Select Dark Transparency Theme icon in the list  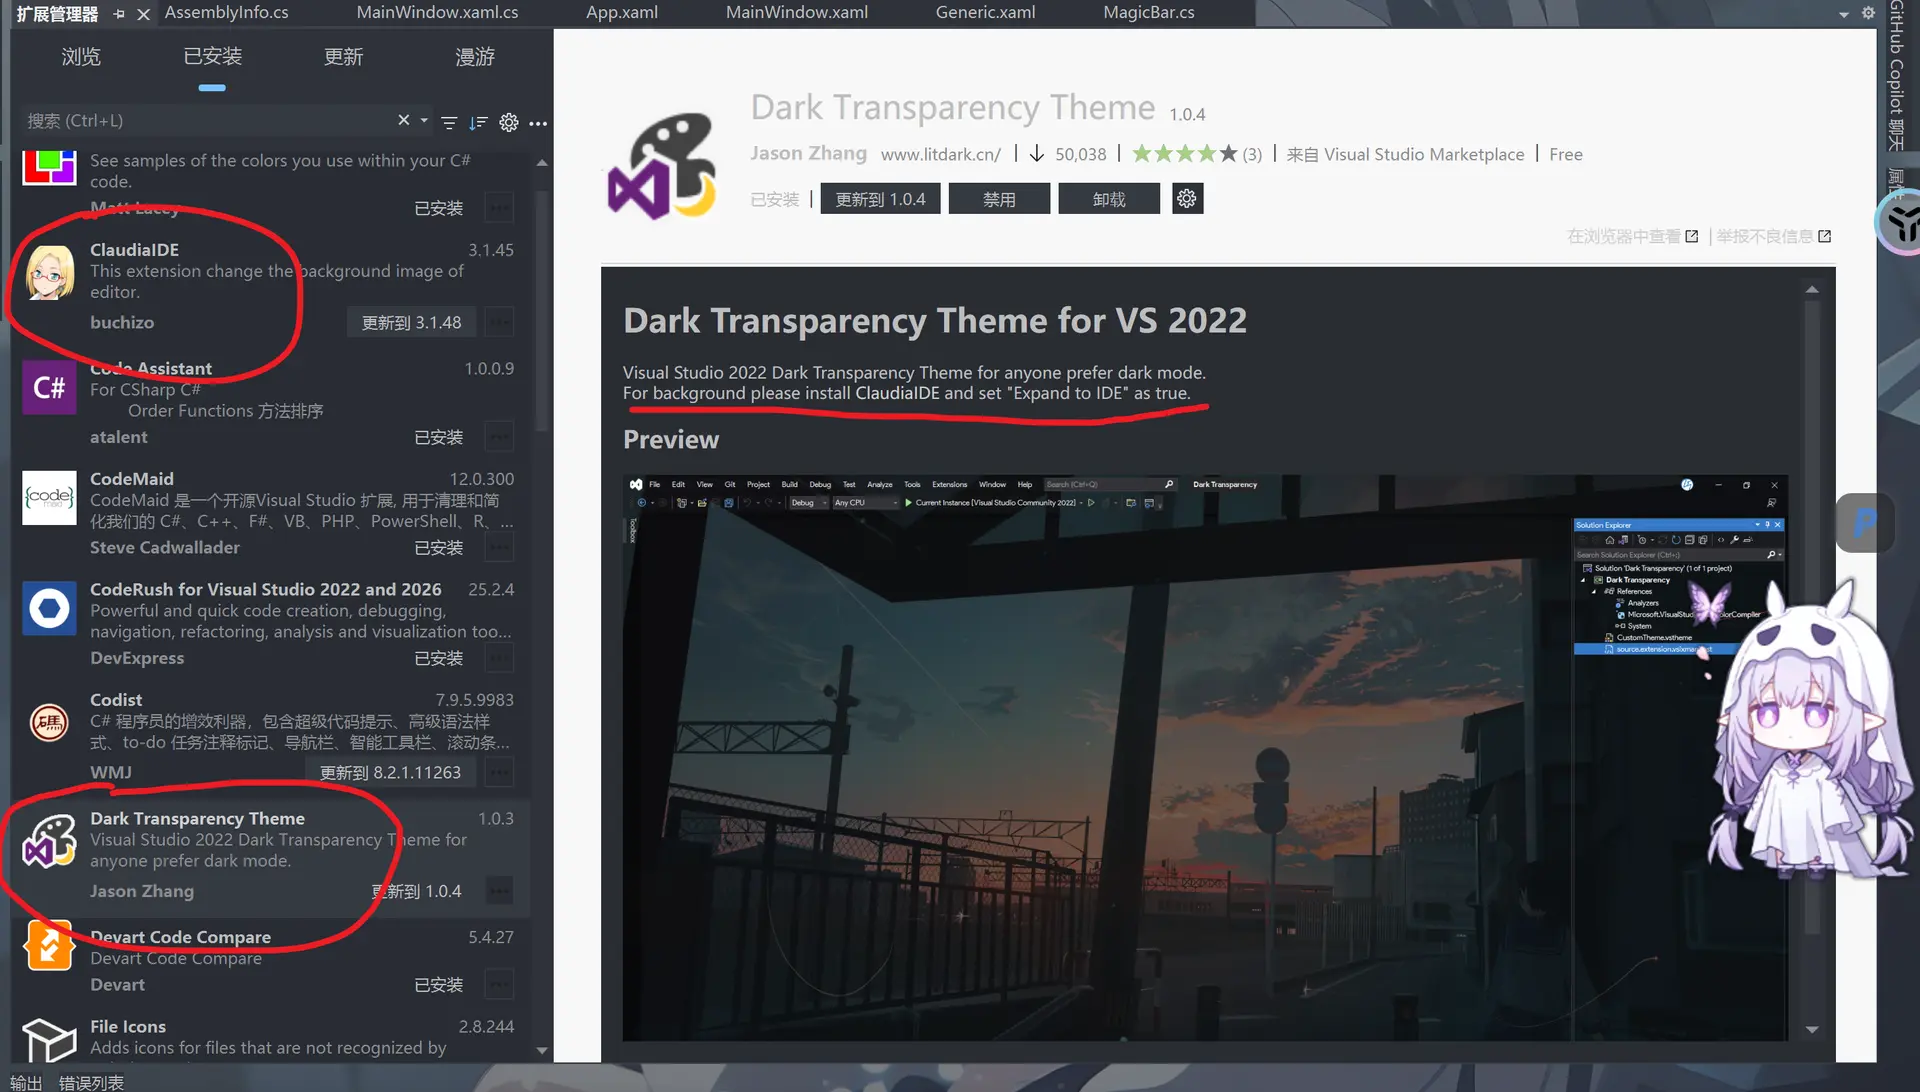pos(49,841)
